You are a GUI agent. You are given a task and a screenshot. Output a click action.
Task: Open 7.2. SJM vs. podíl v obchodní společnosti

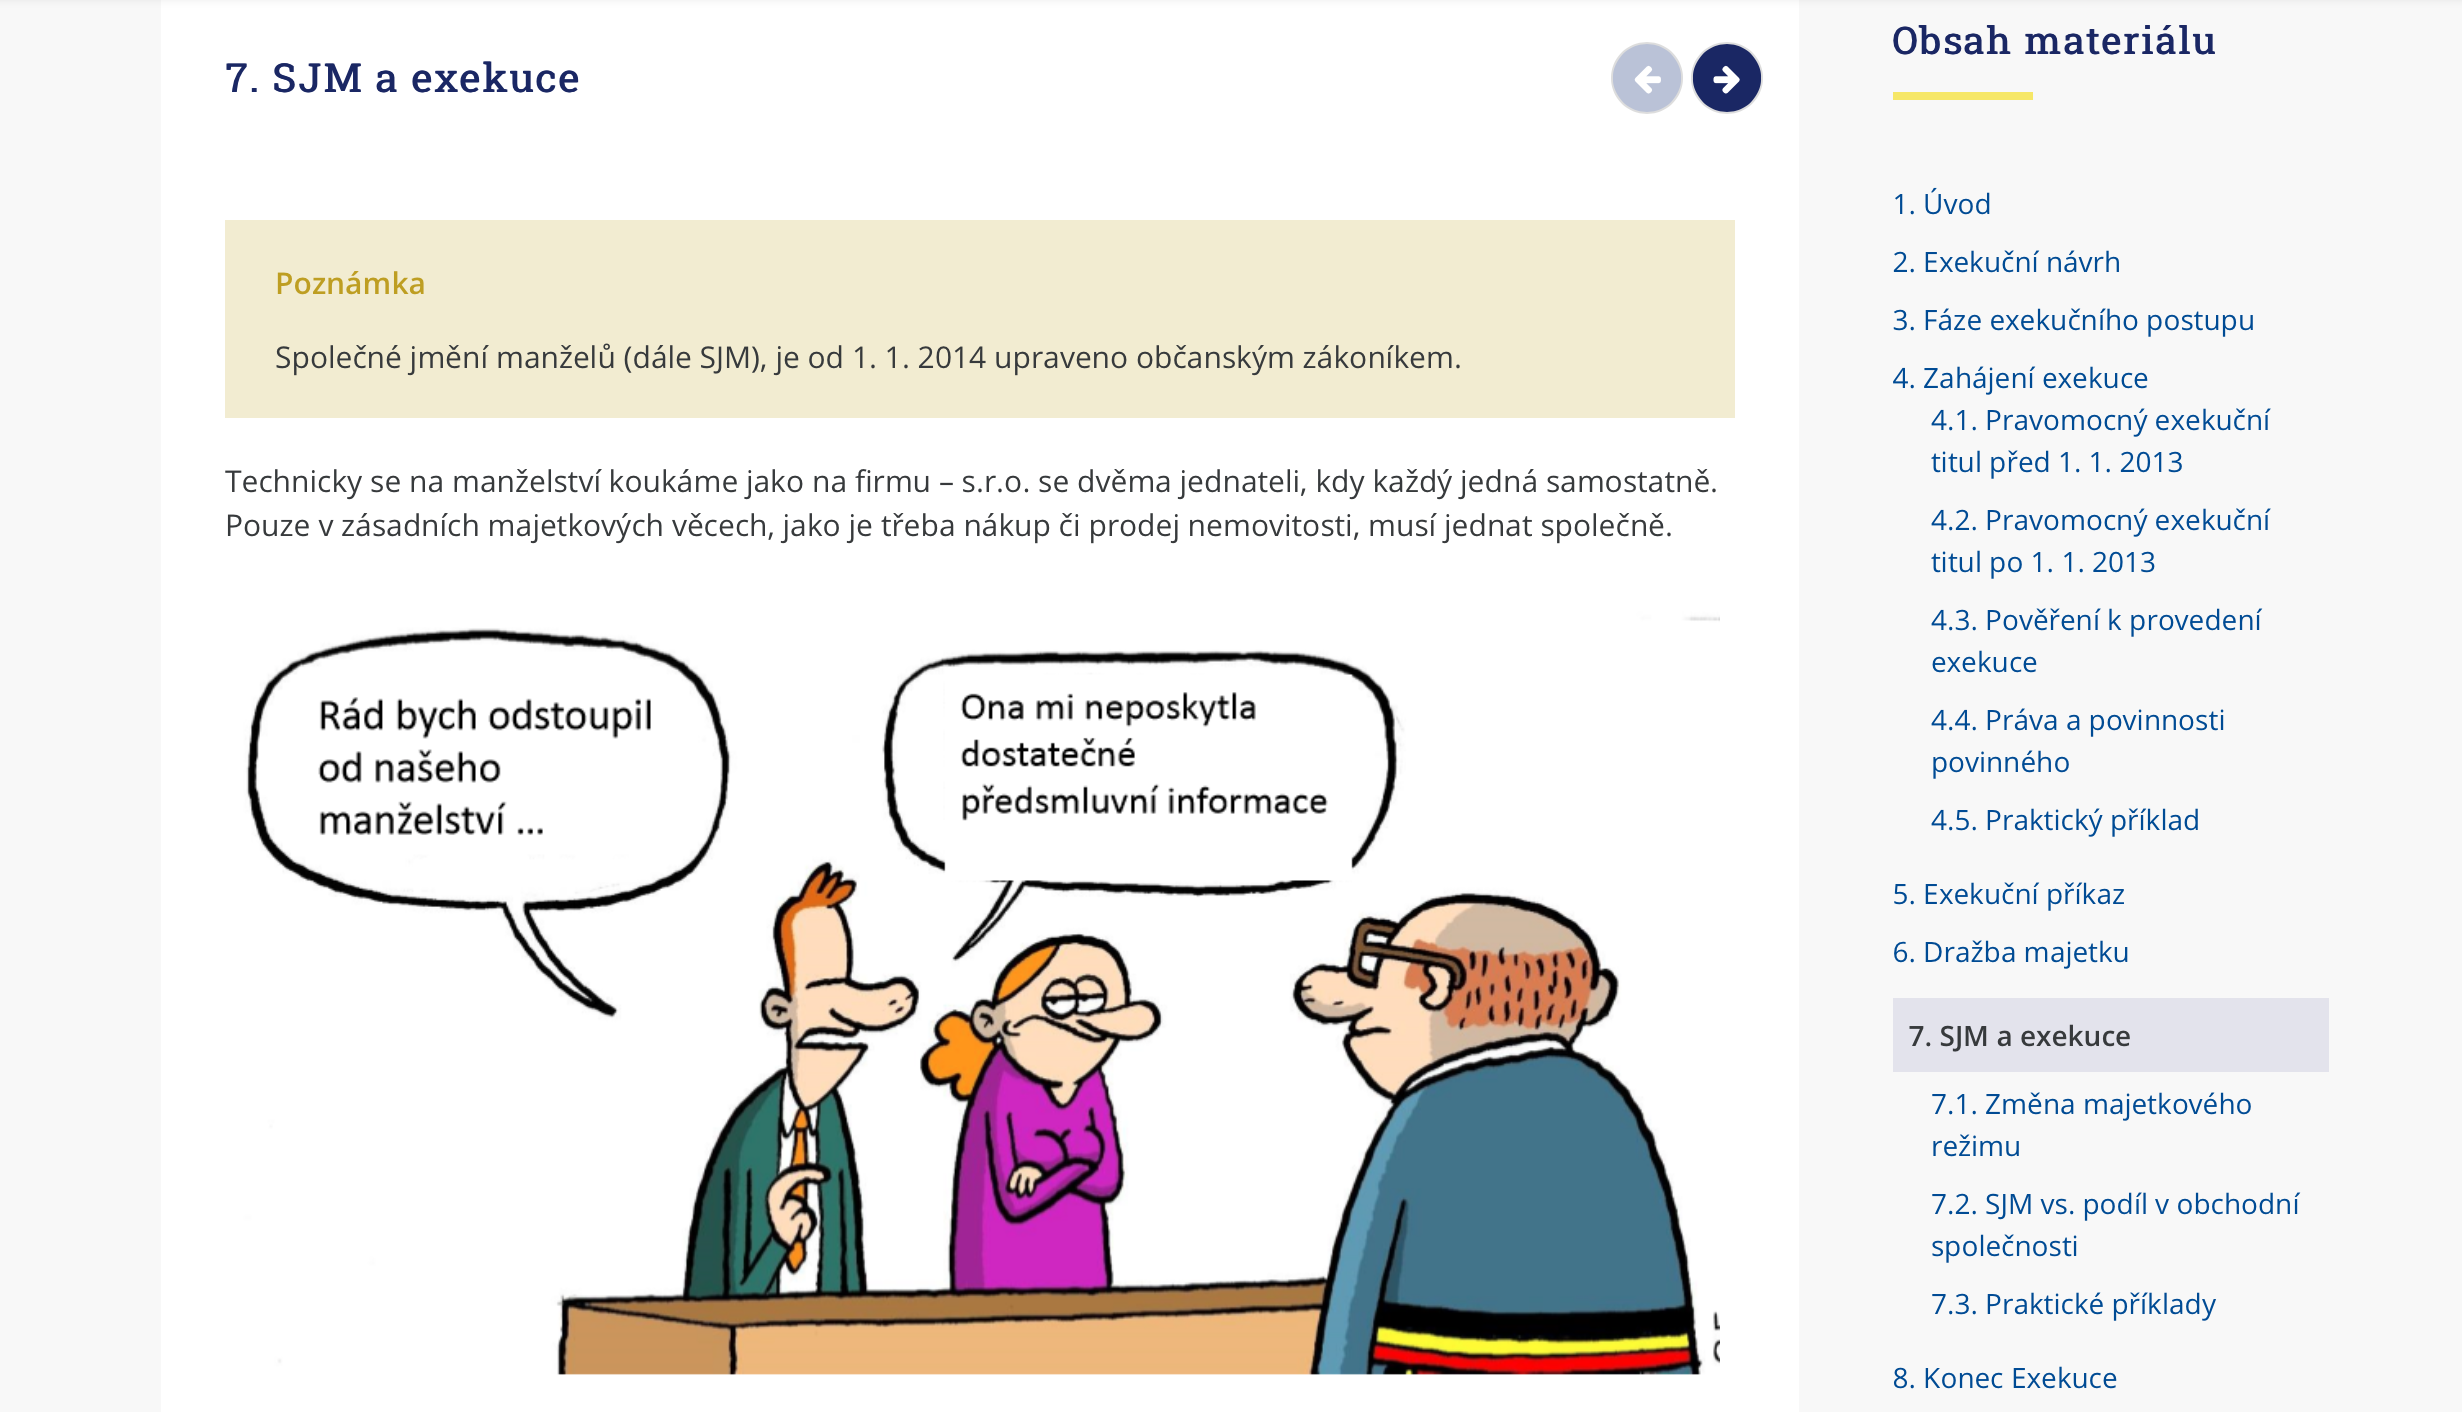(x=2115, y=1225)
